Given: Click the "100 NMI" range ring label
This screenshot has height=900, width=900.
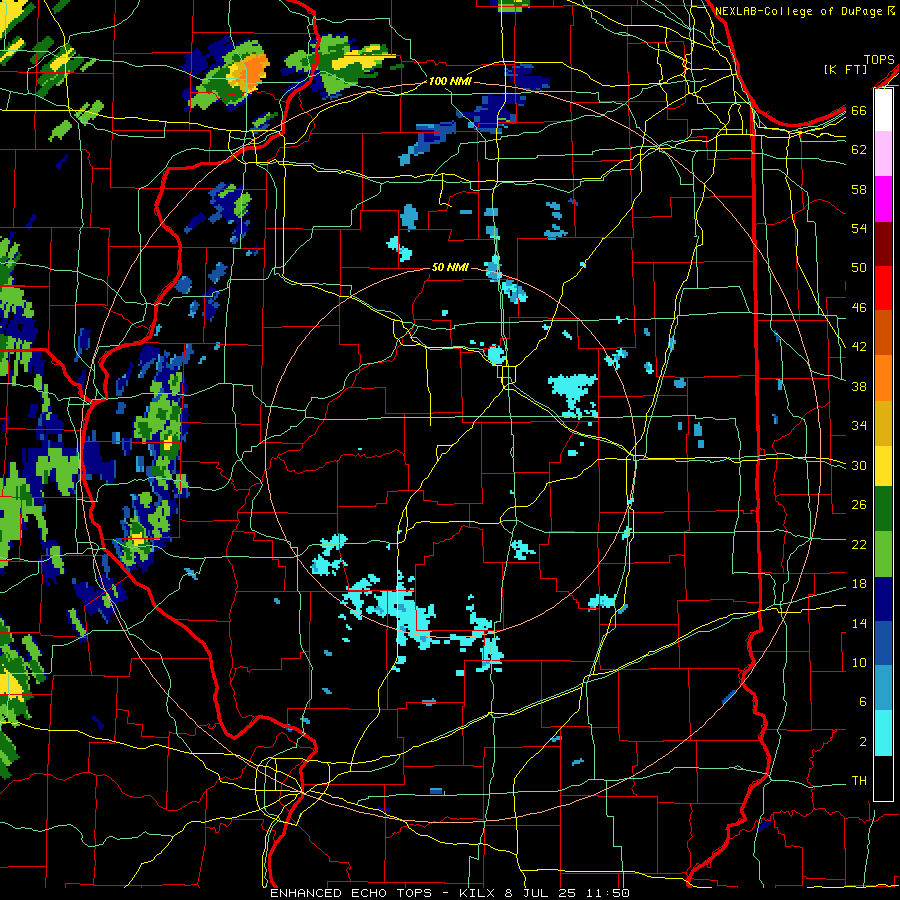Looking at the screenshot, I should coord(450,82).
